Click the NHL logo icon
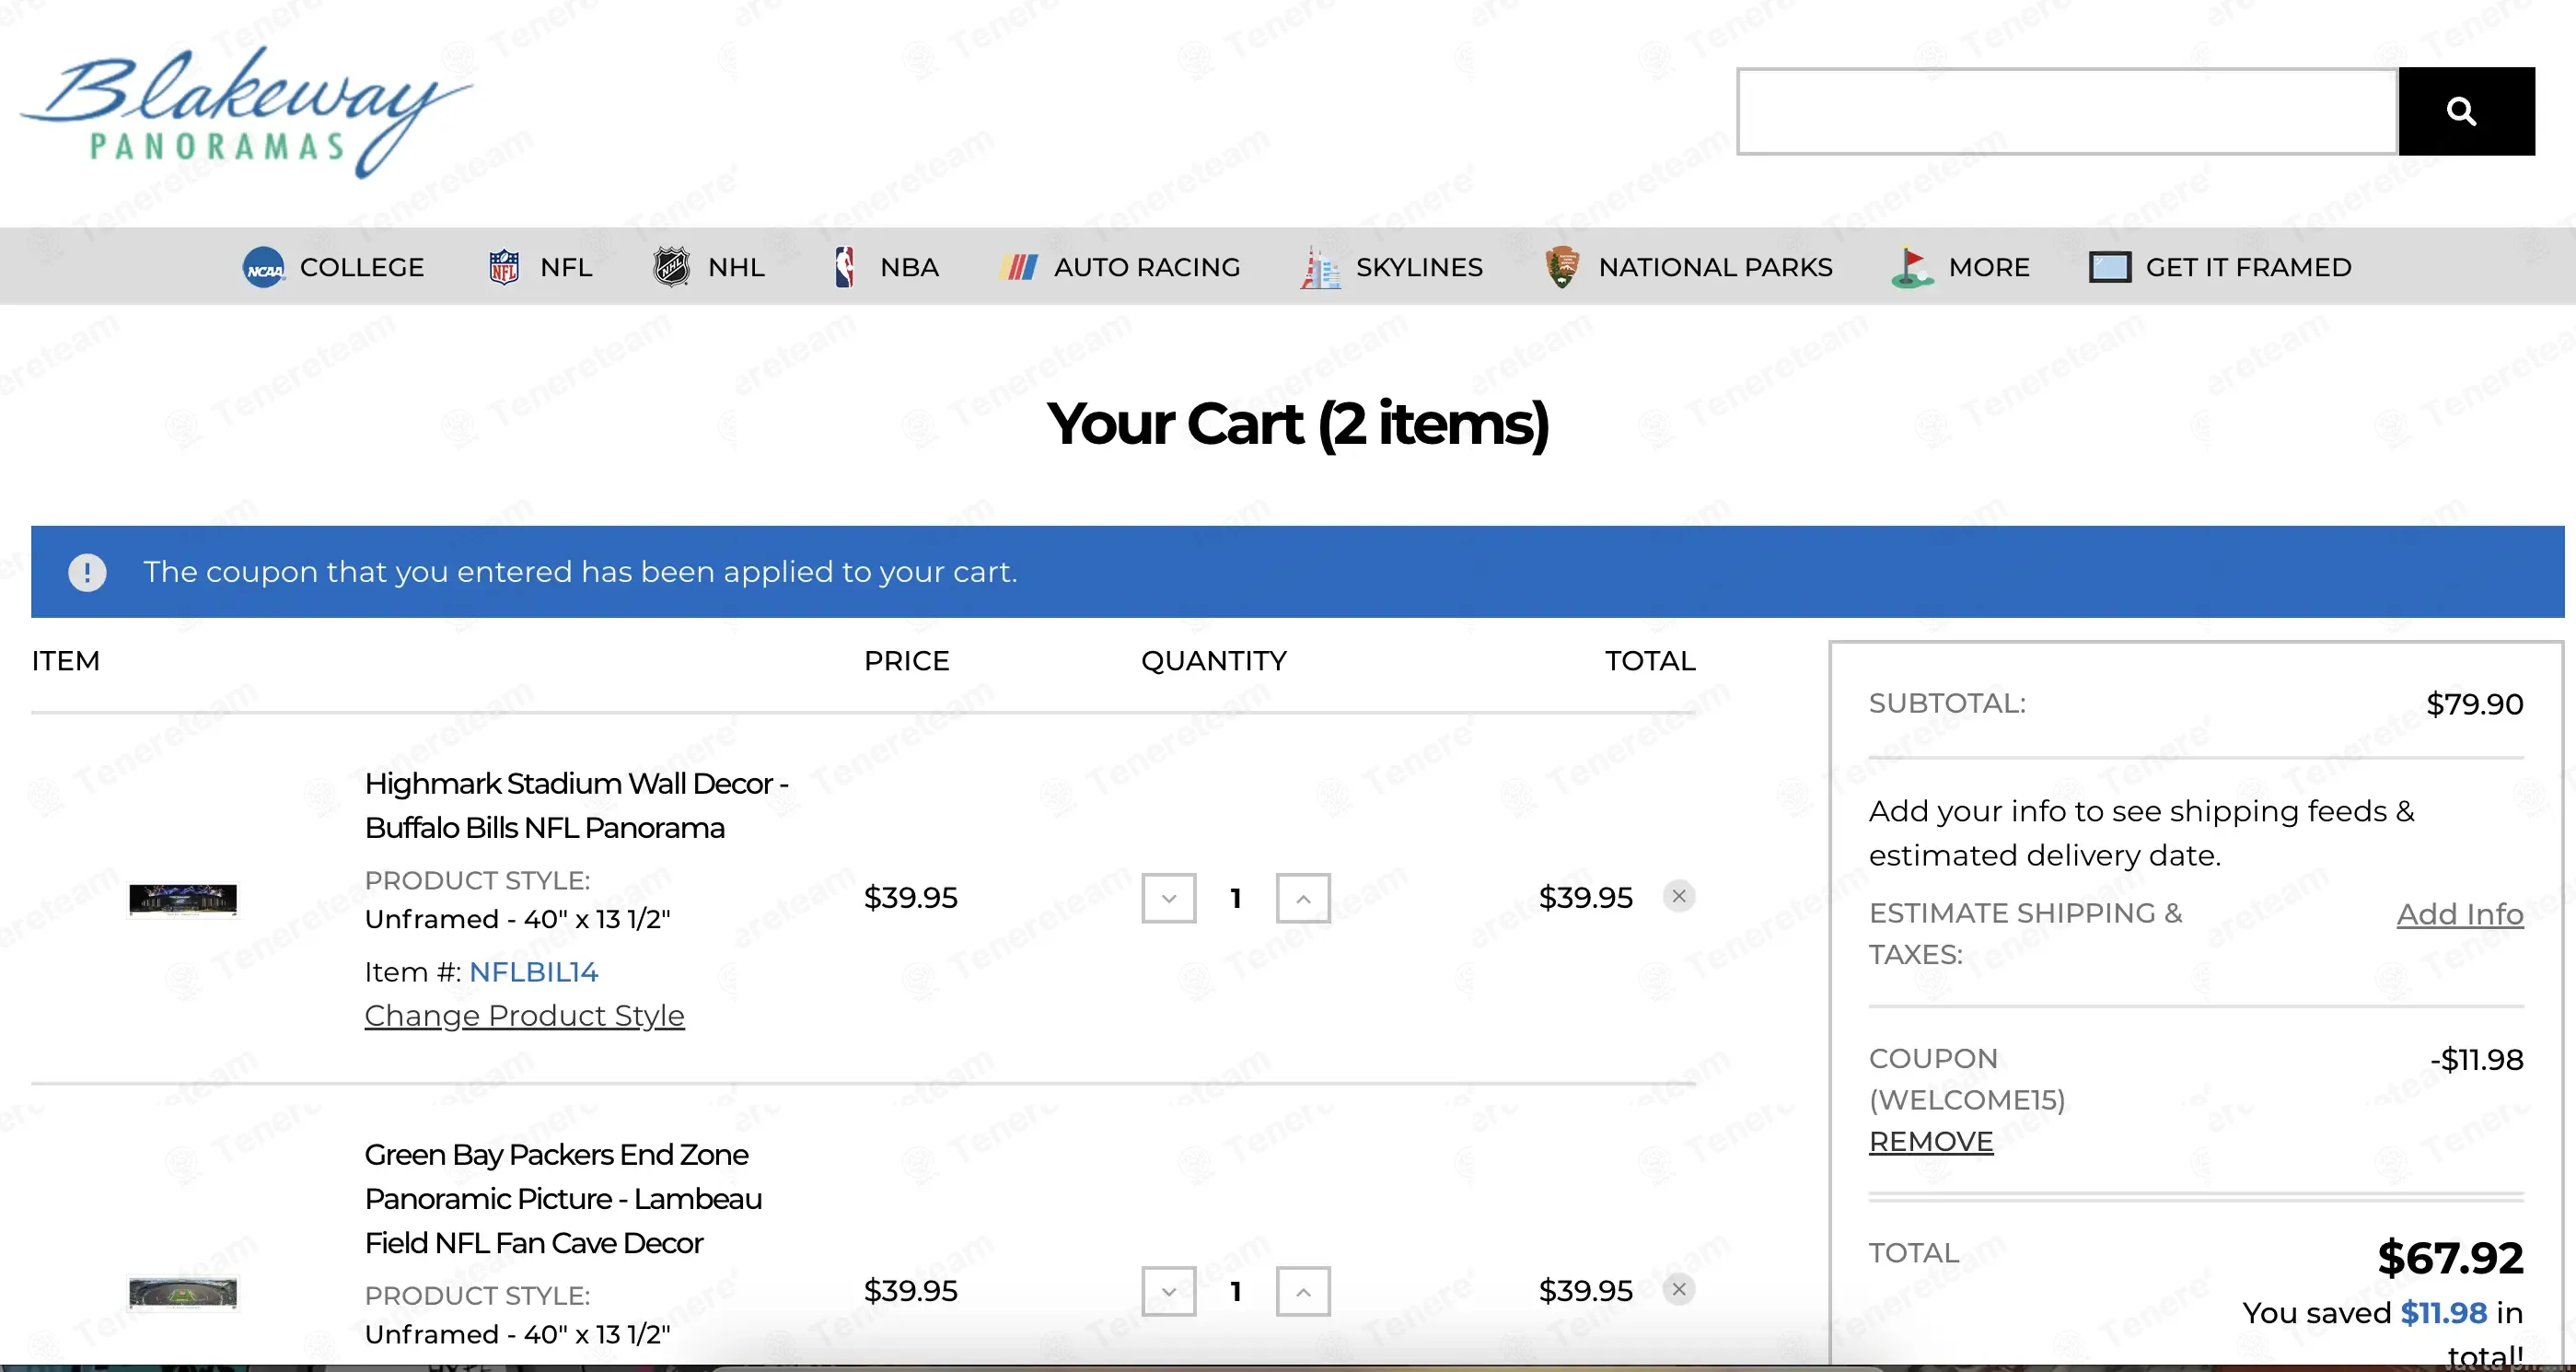Viewport: 2576px width, 1372px height. (x=671, y=267)
